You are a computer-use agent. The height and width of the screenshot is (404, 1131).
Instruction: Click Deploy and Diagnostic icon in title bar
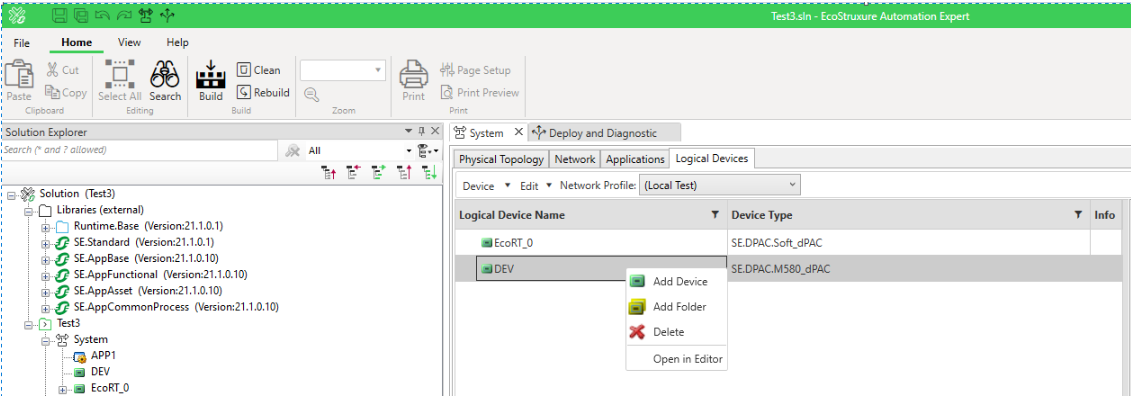coord(167,15)
